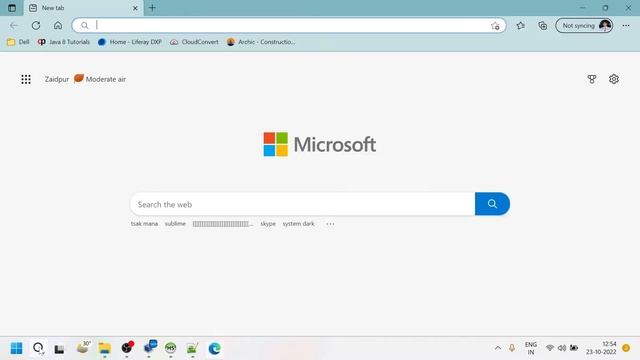Select the New tab browser tab
Screen dimensions: 640x360
click(84, 8)
